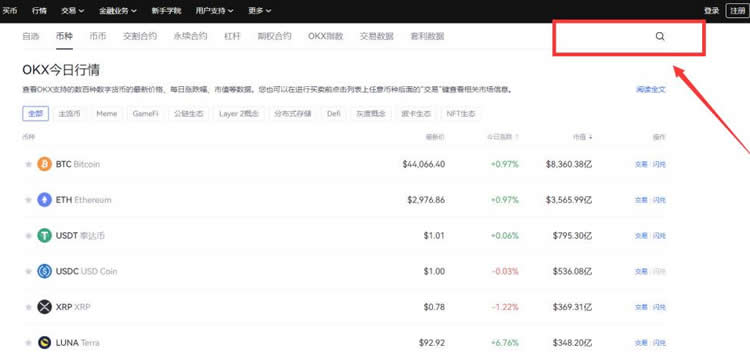Toggle the favorite star for XRP

click(x=28, y=307)
